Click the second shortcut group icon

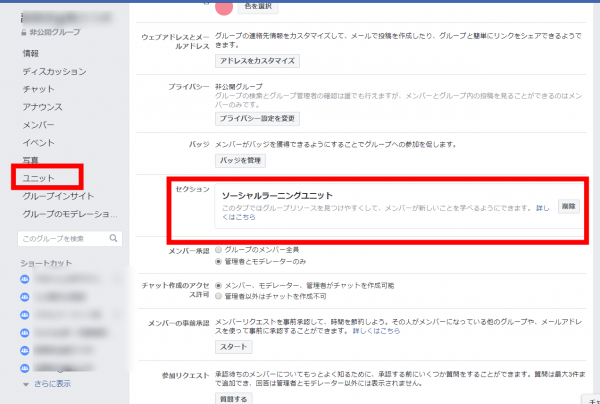(x=24, y=297)
